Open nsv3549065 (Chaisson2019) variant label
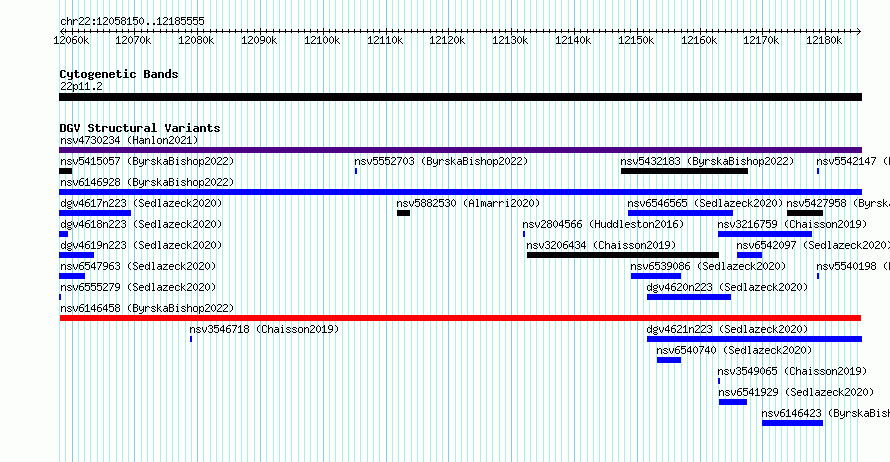 tap(792, 371)
